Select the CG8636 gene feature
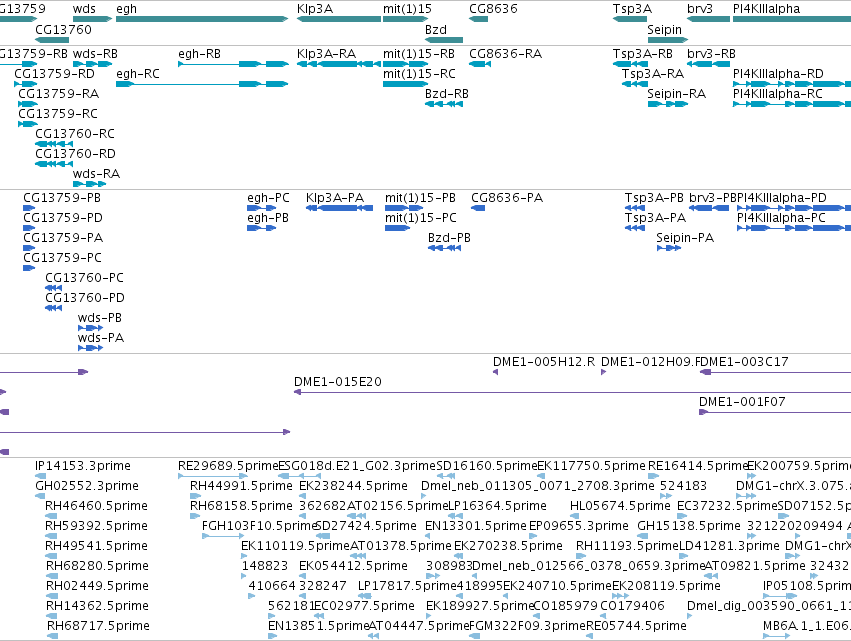Image resolution: width=851 pixels, height=641 pixels. click(x=479, y=19)
